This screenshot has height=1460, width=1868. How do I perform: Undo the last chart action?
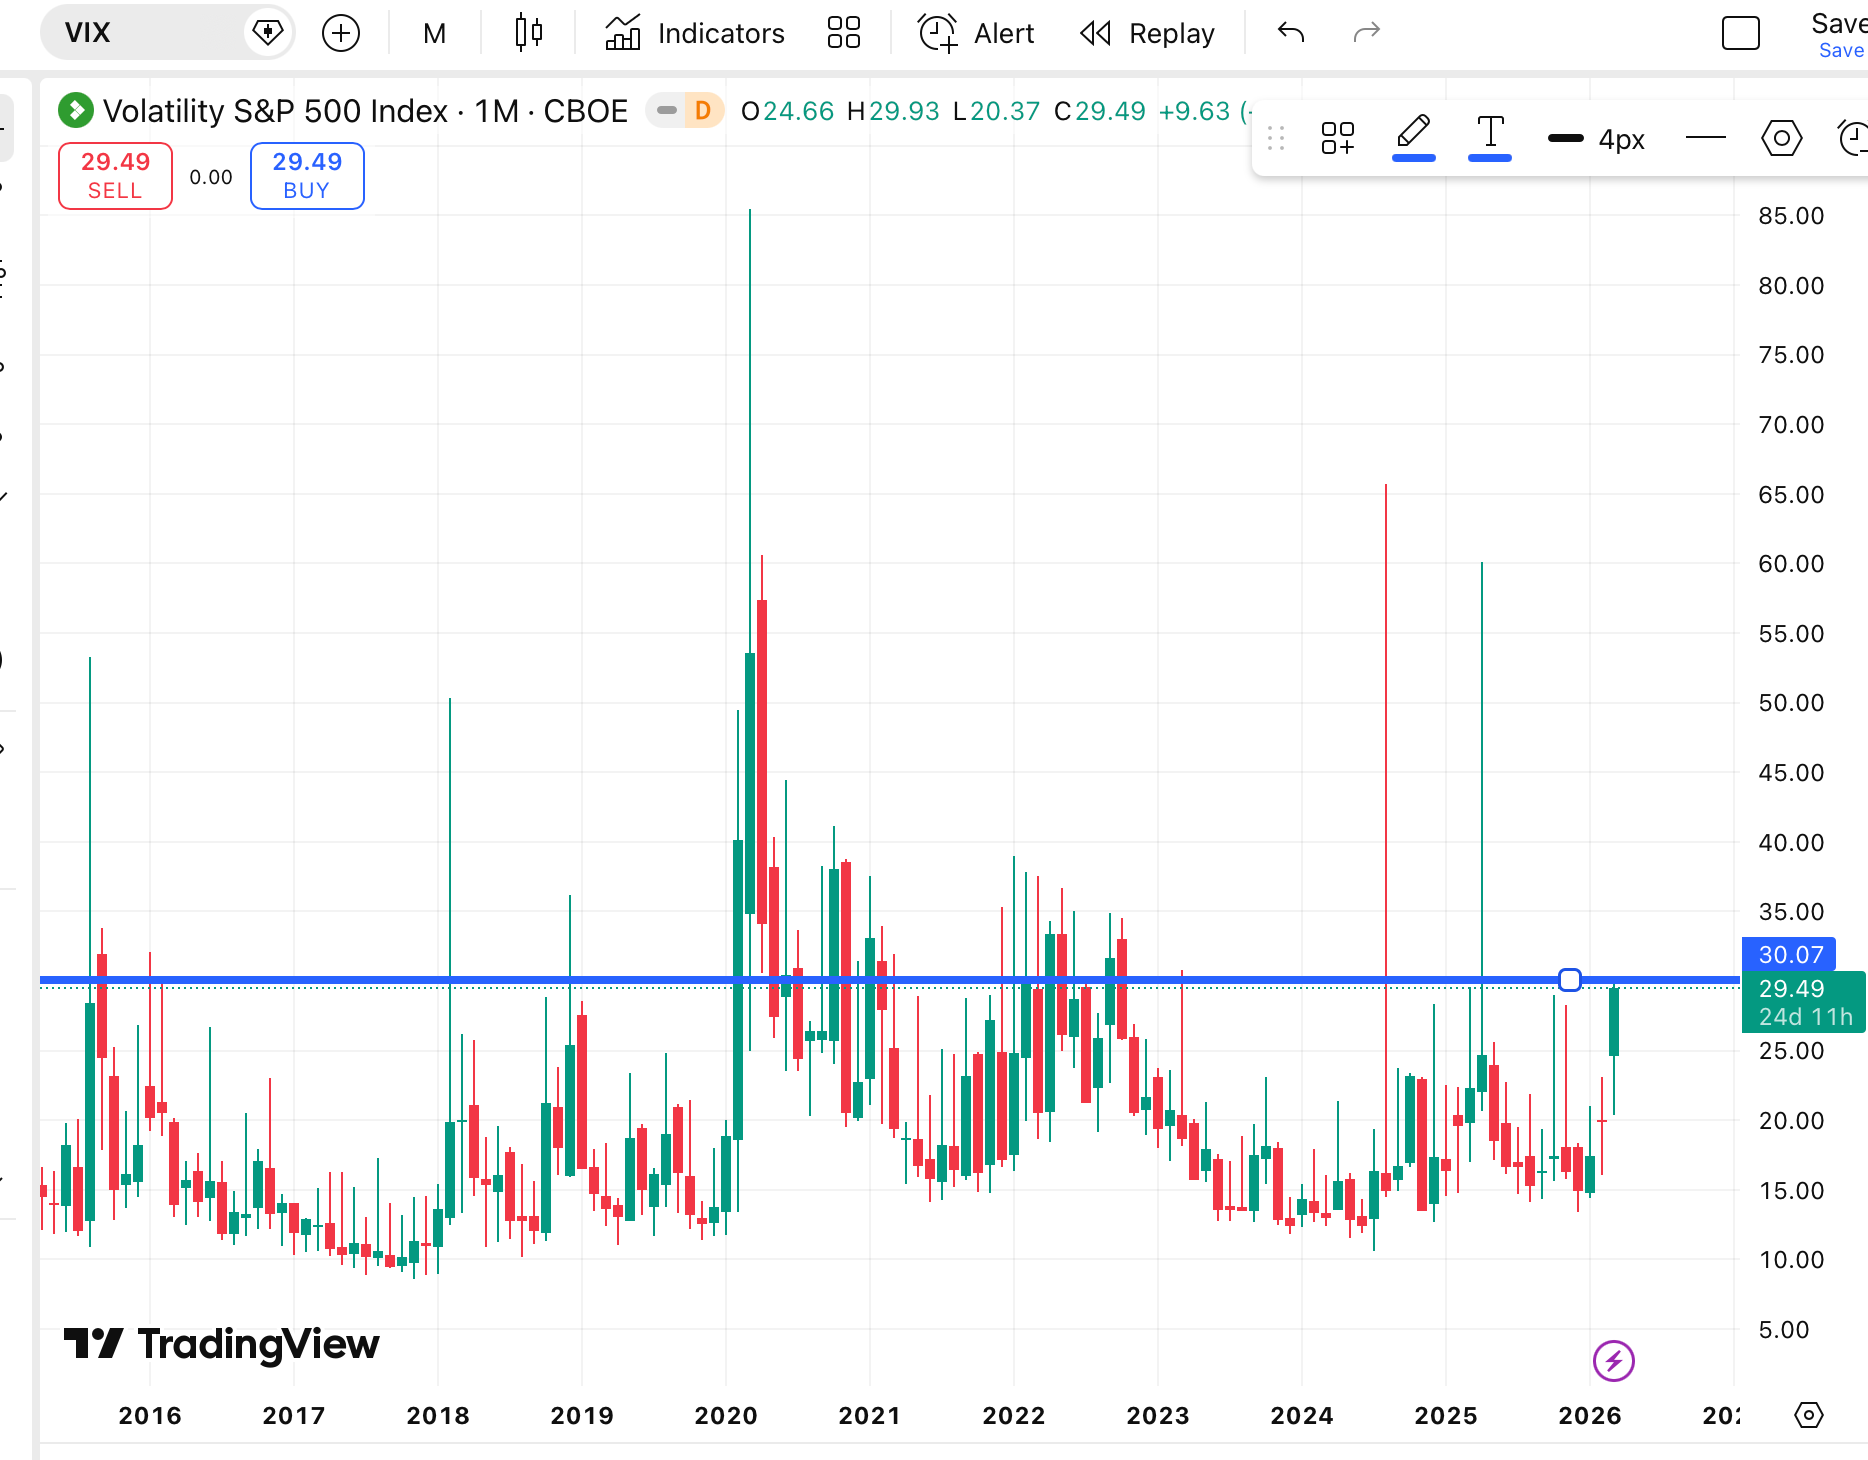(x=1291, y=33)
